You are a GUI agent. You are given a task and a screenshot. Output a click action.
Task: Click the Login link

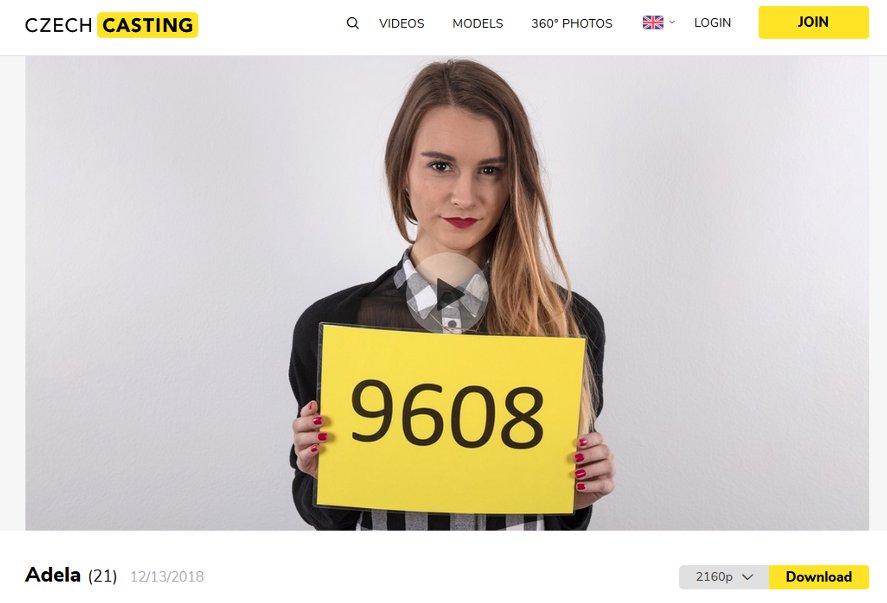point(712,23)
